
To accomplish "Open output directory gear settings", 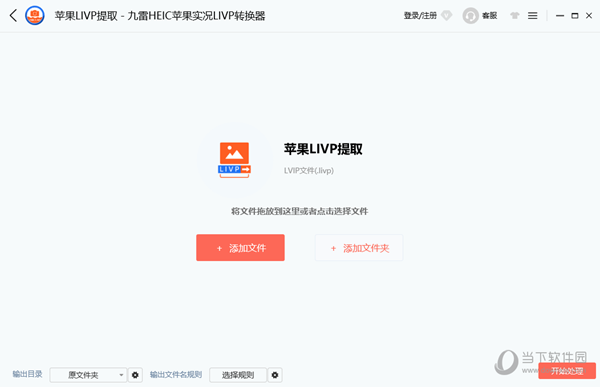I will (x=135, y=375).
